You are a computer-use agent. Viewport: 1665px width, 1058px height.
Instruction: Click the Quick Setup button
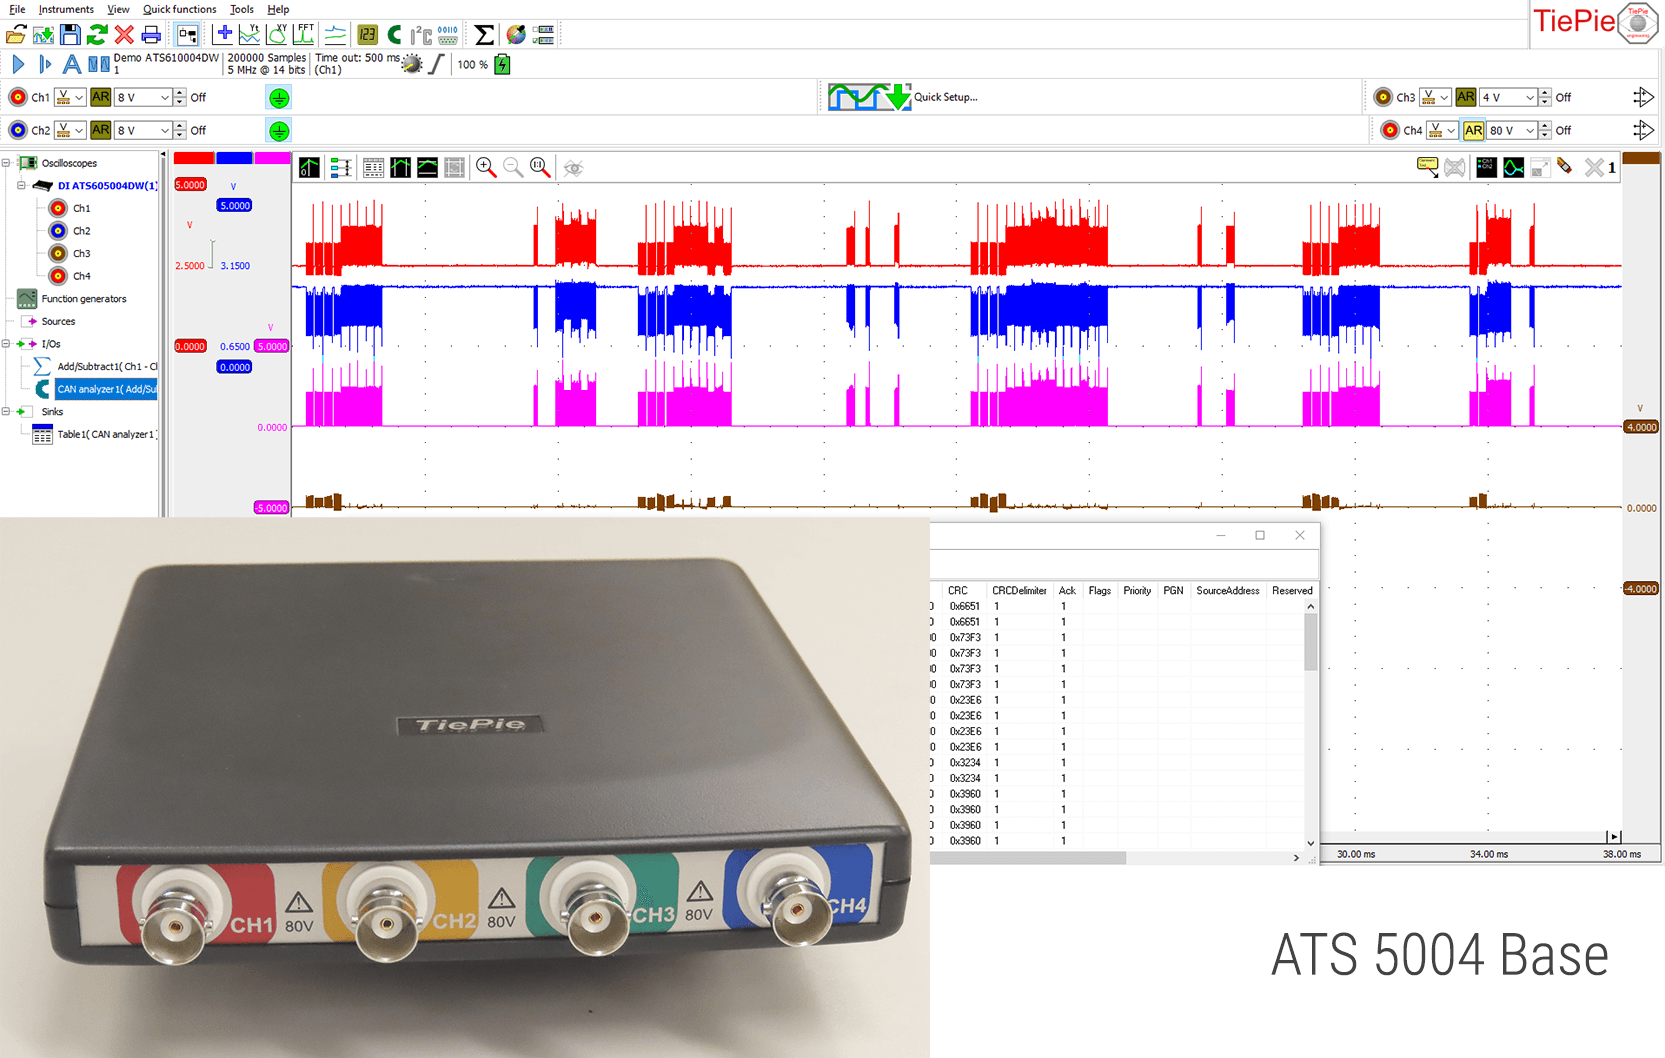point(903,97)
